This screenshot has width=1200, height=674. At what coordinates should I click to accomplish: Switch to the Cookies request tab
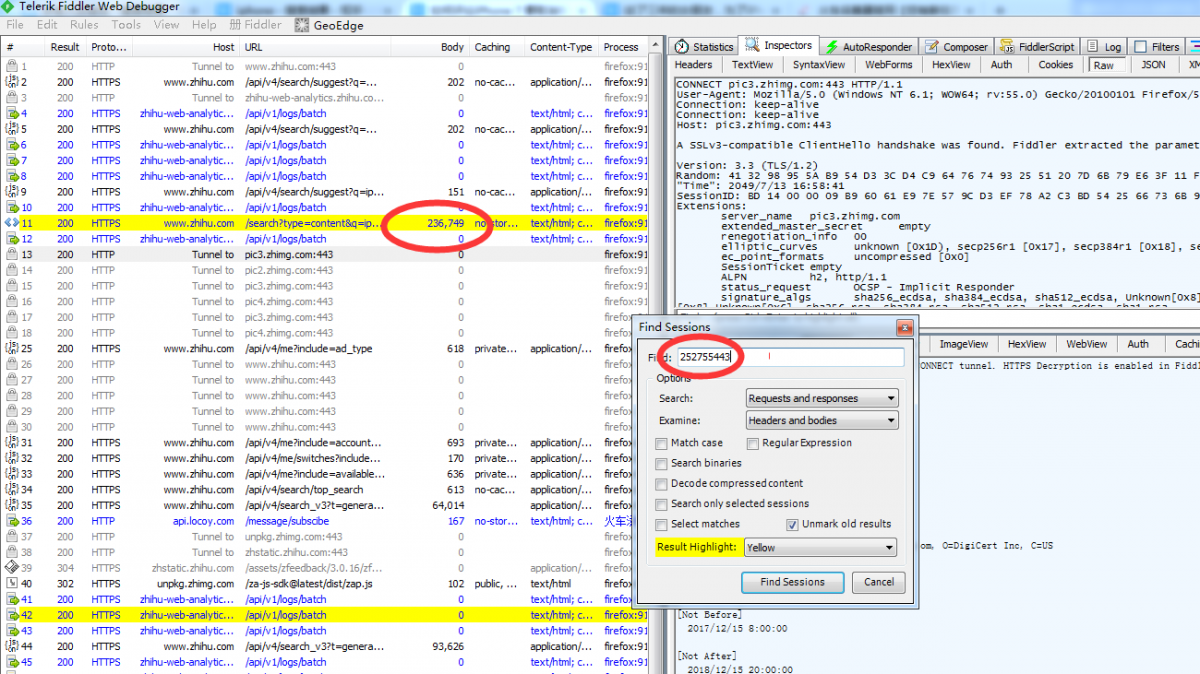1055,65
